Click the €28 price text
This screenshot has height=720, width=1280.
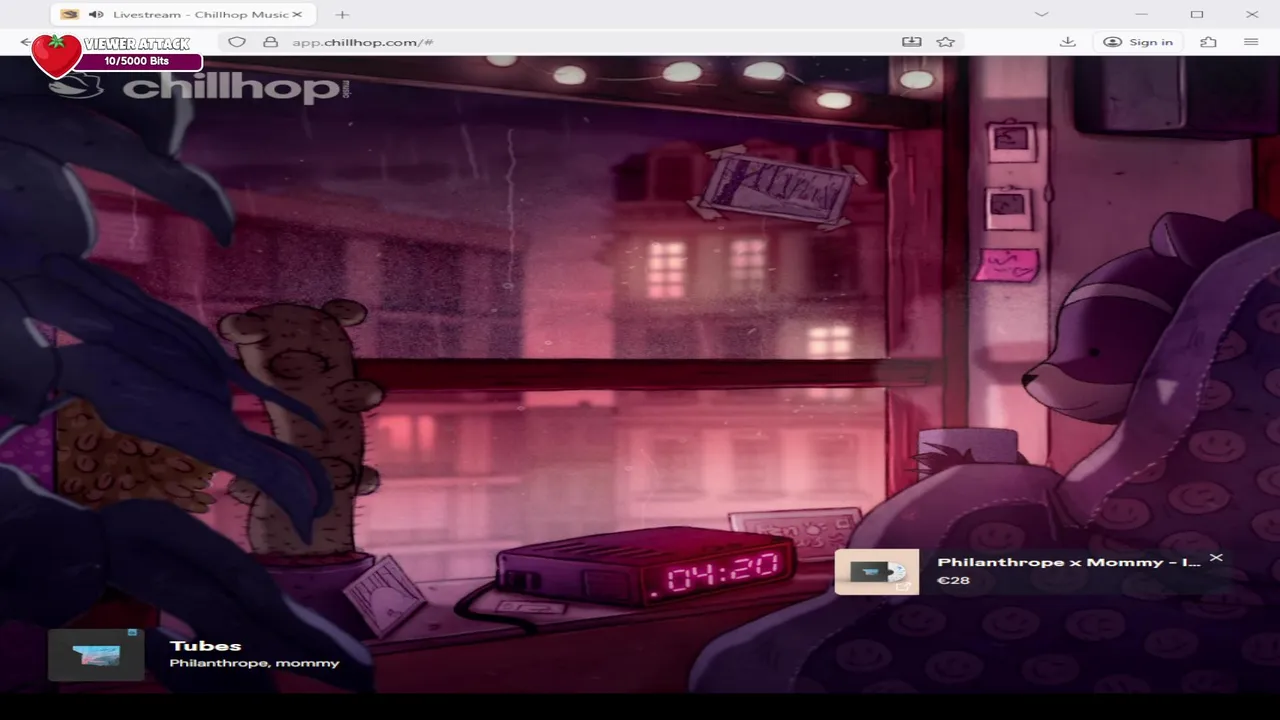[x=953, y=580]
